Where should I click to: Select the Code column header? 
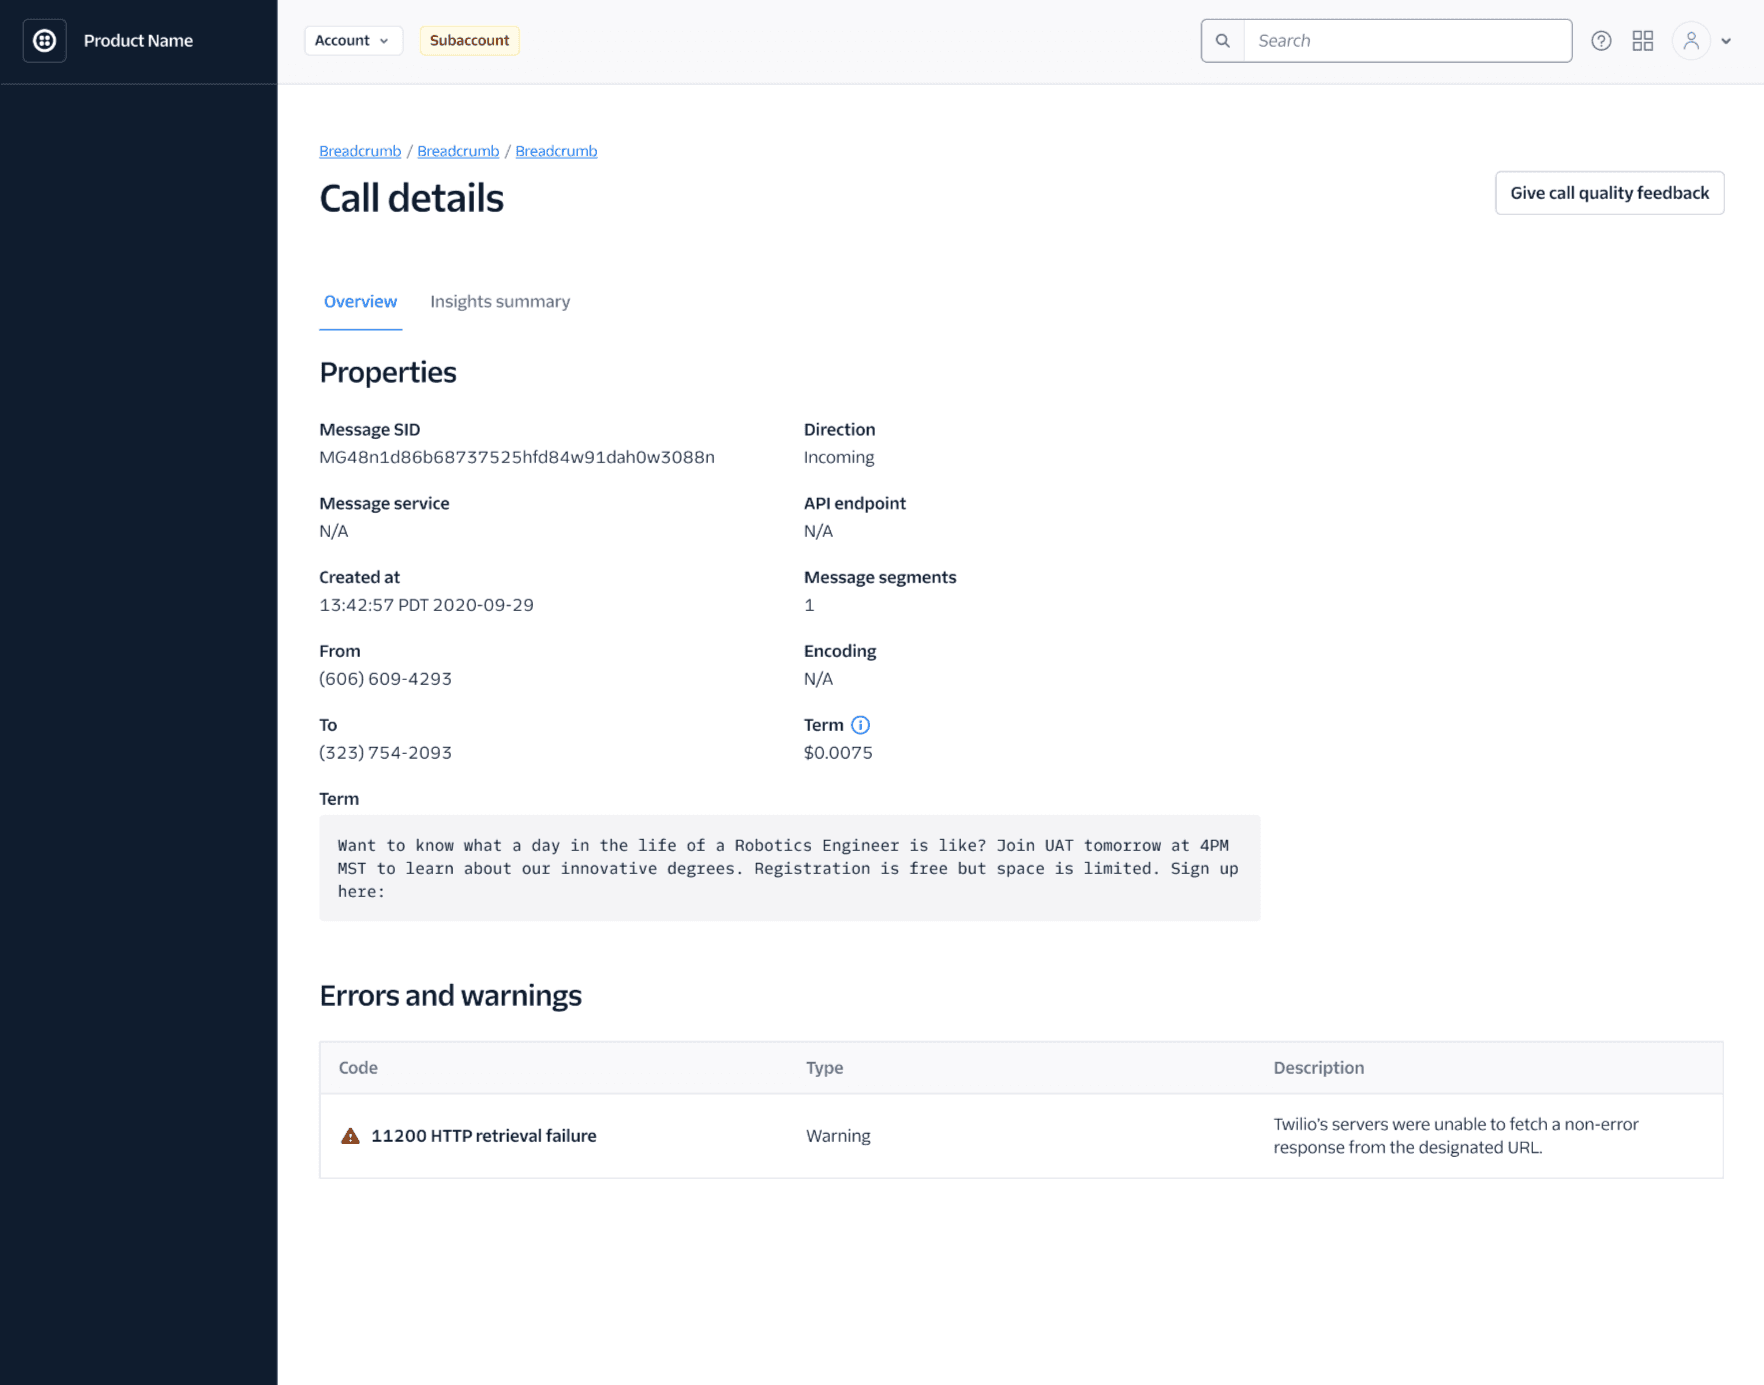point(357,1067)
